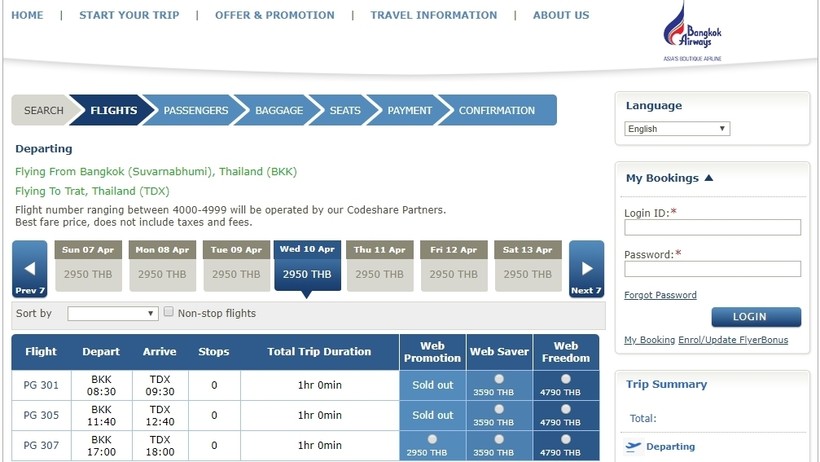Click the Departing airplane icon in Trip Summary
Screen dimensions: 820x462
(x=632, y=447)
